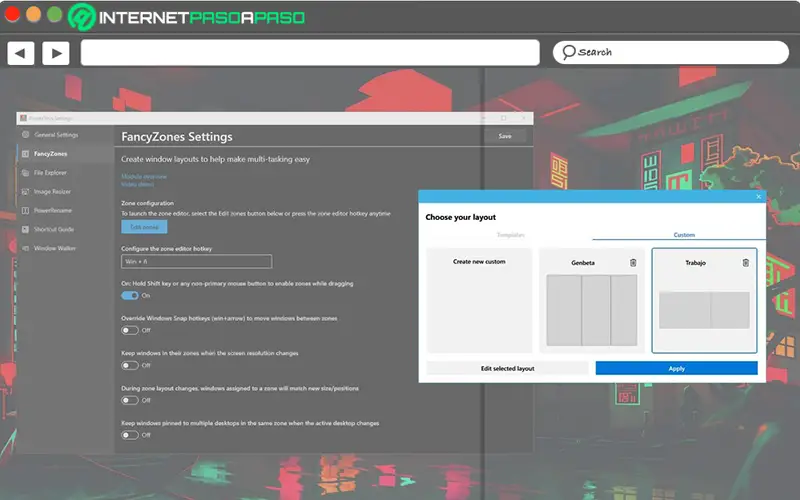Click the PowerRename sidebar icon
Screen dimensions: 800x500
point(26,210)
